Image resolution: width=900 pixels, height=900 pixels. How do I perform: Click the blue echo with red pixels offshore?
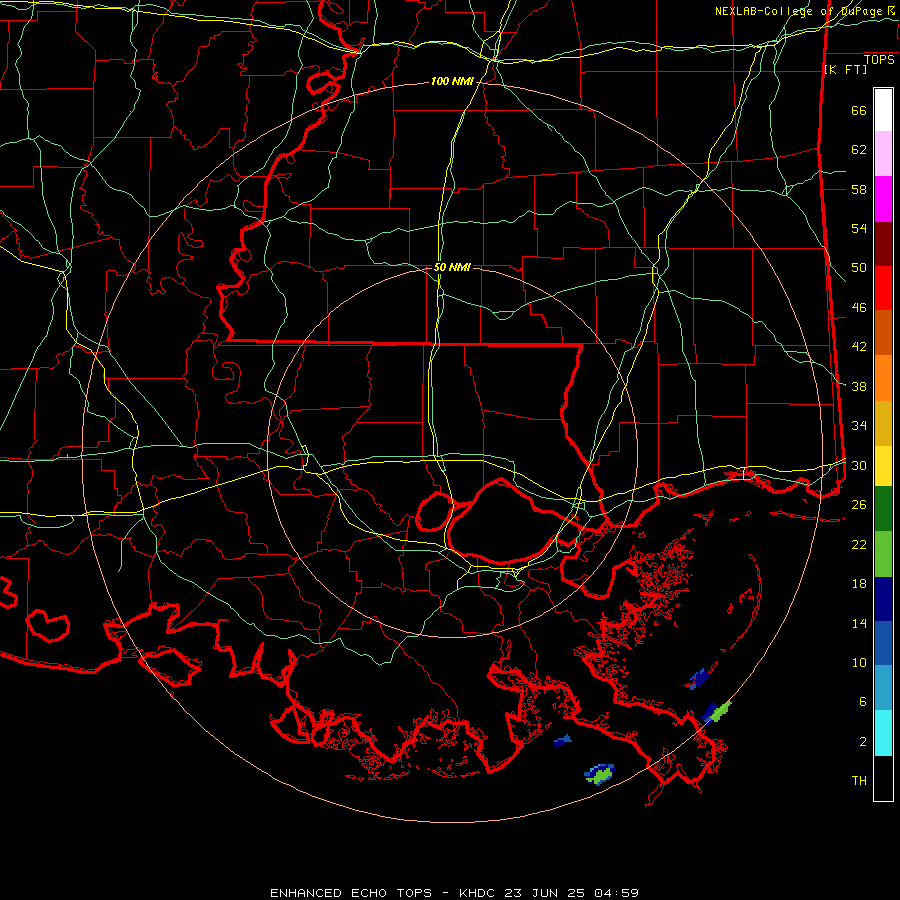click(700, 679)
